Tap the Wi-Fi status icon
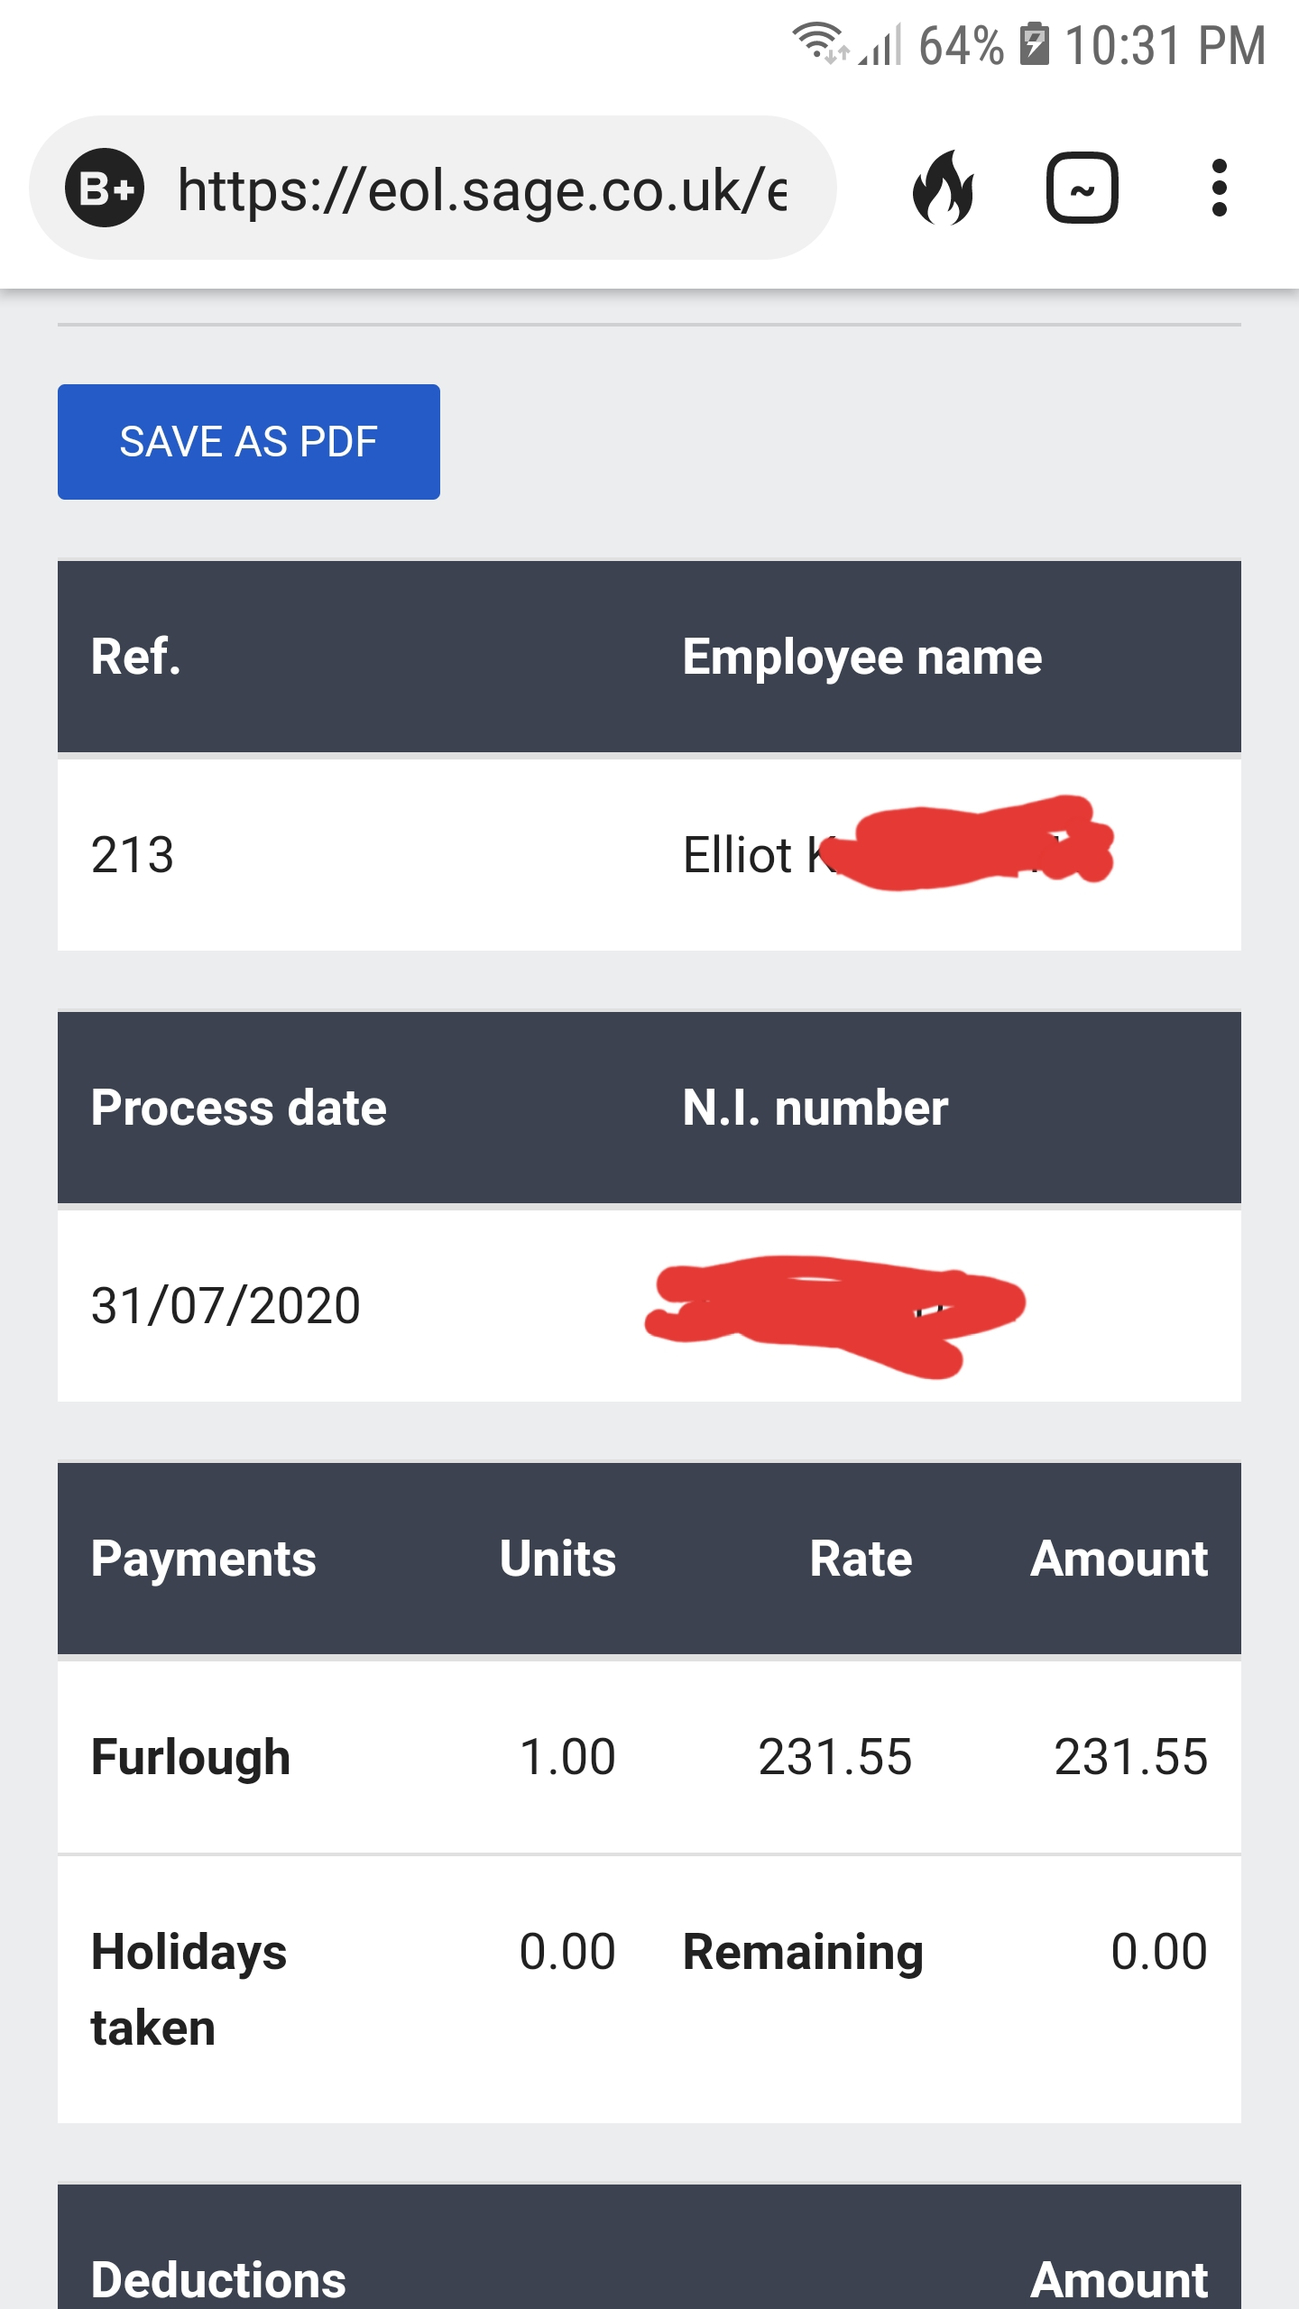 pos(819,43)
